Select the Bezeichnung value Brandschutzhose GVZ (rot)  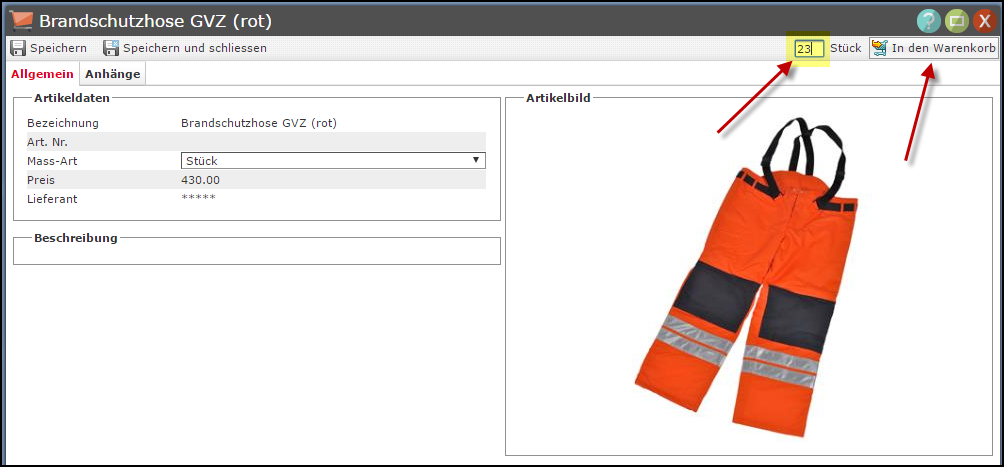point(259,123)
